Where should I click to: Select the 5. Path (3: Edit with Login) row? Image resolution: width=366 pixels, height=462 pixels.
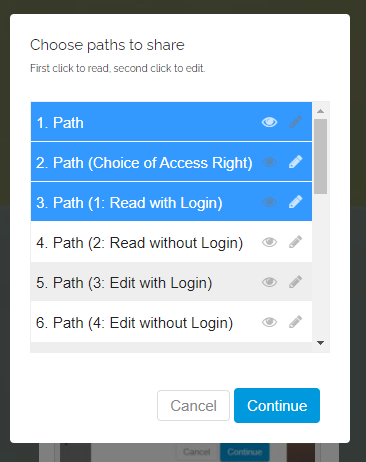point(171,282)
